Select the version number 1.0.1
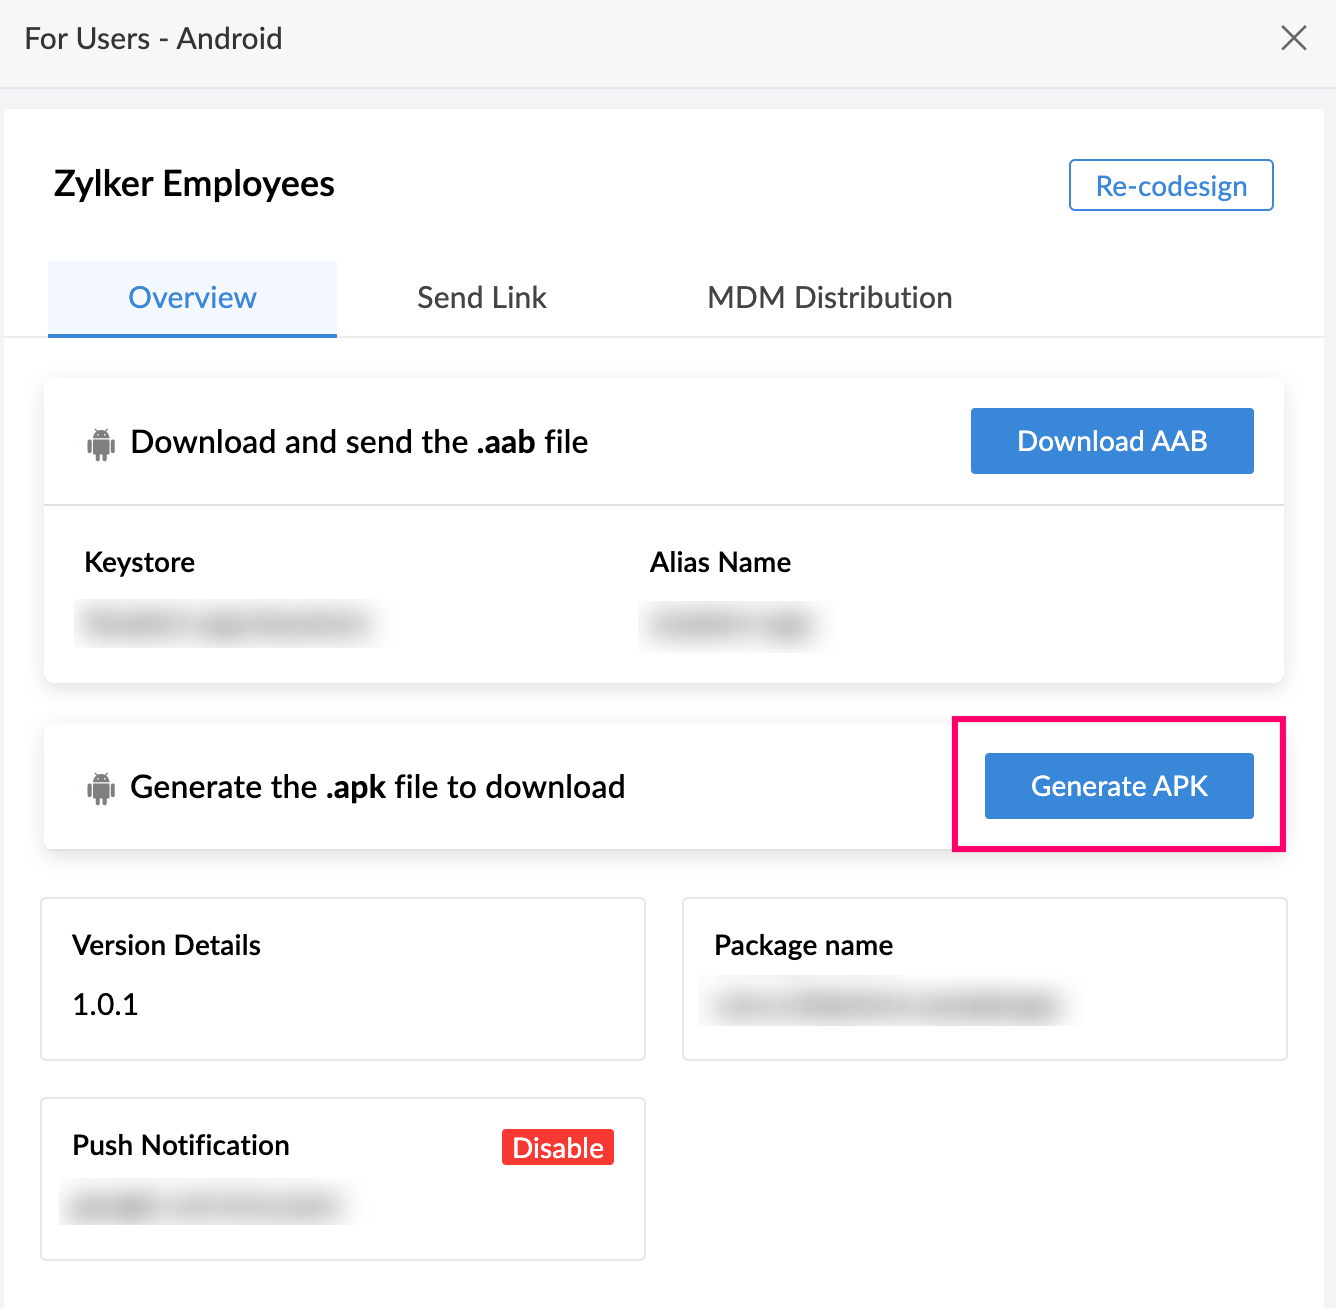1336x1308 pixels. point(106,1004)
